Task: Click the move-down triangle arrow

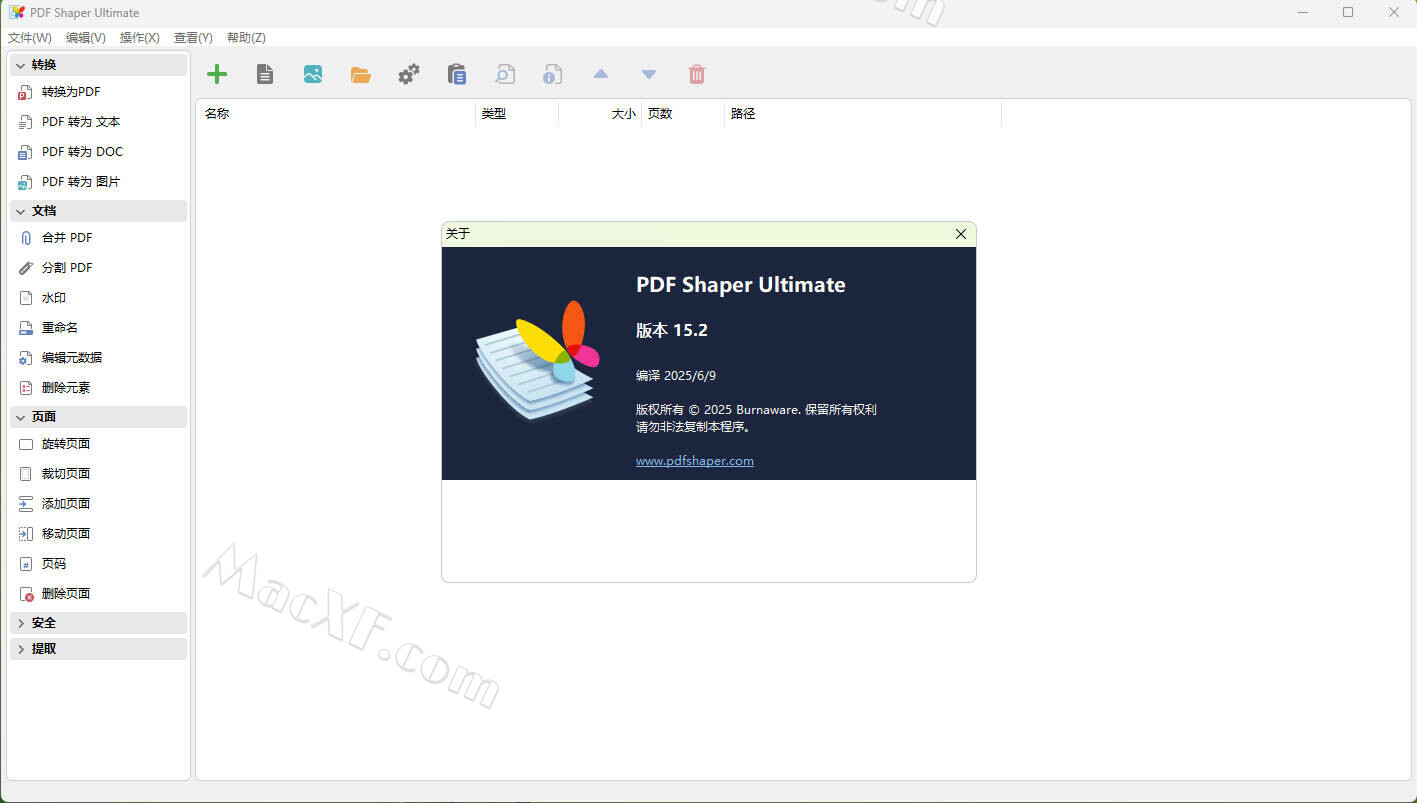Action: [x=649, y=74]
